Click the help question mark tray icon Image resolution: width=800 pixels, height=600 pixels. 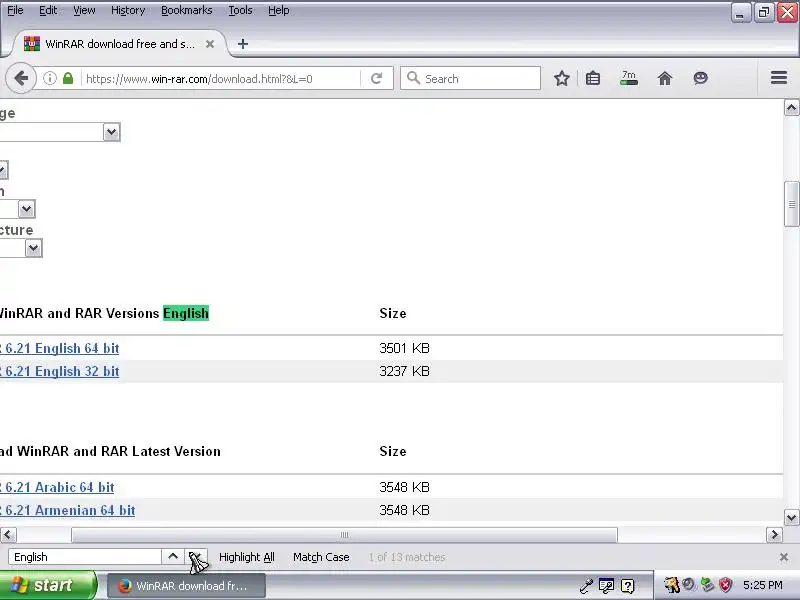coord(628,586)
